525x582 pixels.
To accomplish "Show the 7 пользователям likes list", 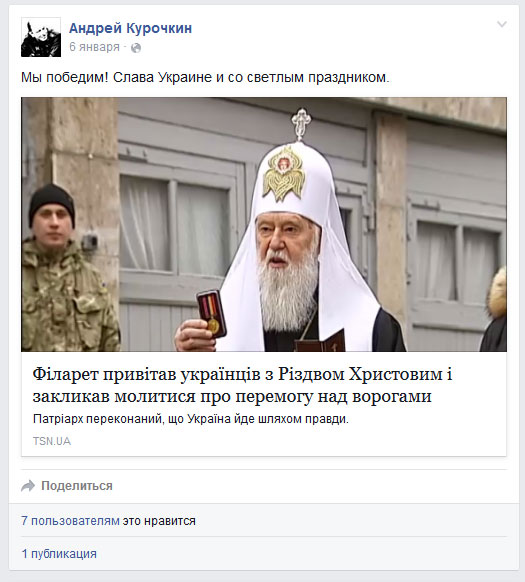I will click(x=70, y=521).
